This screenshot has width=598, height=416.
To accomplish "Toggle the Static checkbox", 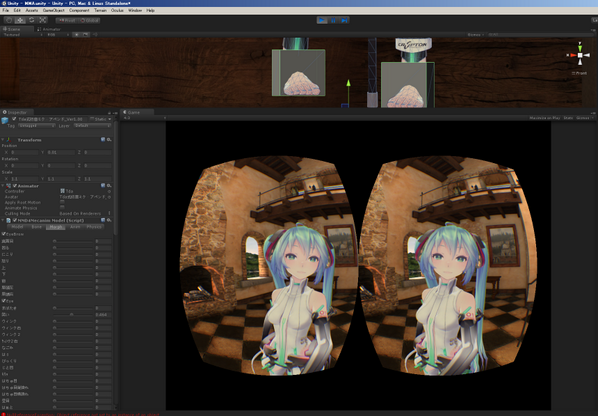I will pyautogui.click(x=92, y=119).
